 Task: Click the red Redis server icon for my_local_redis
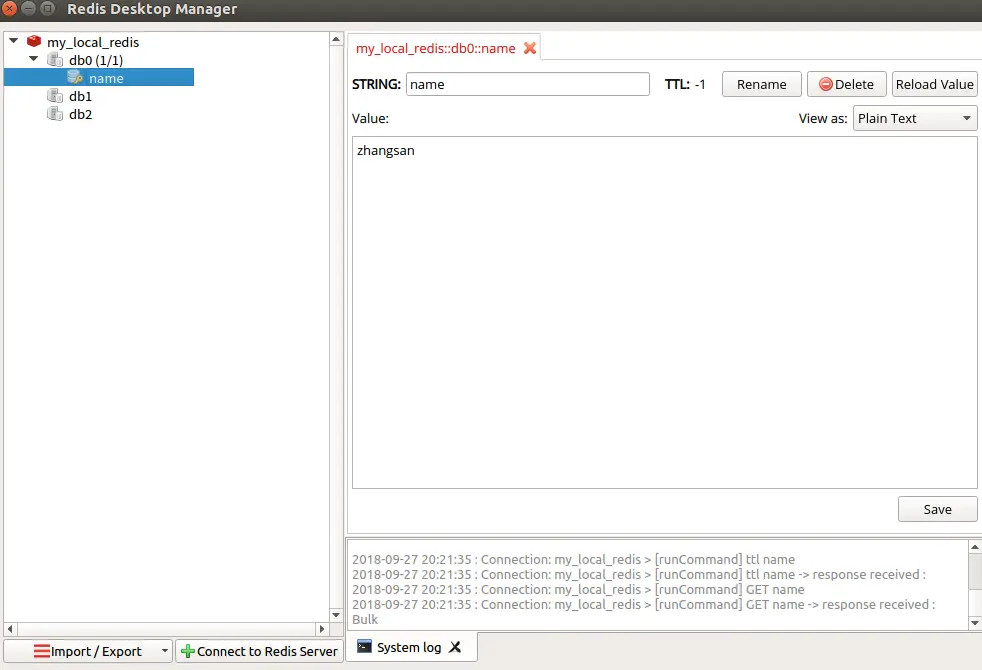click(34, 41)
